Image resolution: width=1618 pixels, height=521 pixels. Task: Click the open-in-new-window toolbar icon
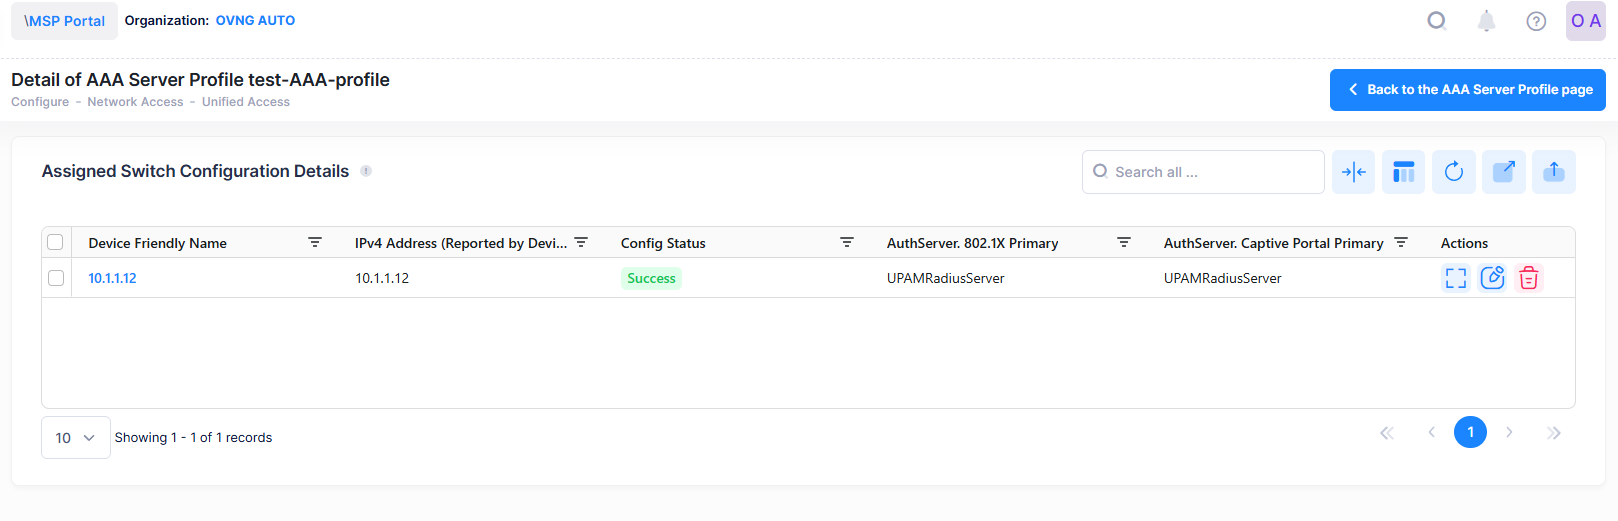pos(1503,172)
